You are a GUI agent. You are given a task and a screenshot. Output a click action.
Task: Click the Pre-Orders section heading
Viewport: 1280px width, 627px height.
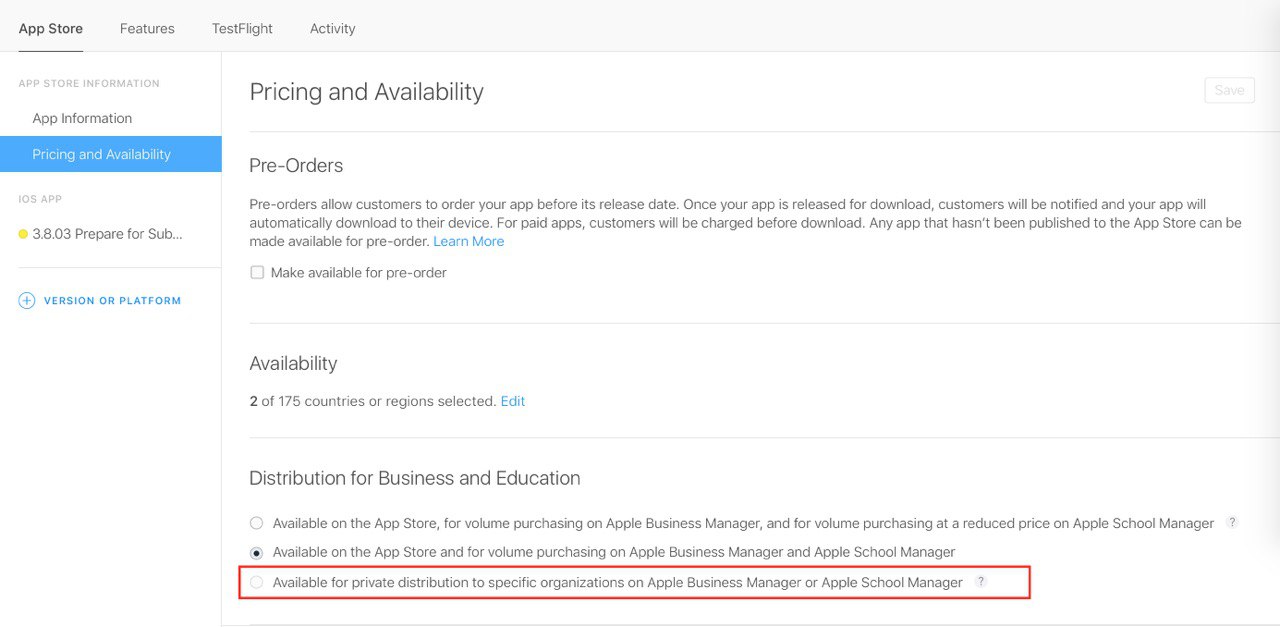point(296,165)
